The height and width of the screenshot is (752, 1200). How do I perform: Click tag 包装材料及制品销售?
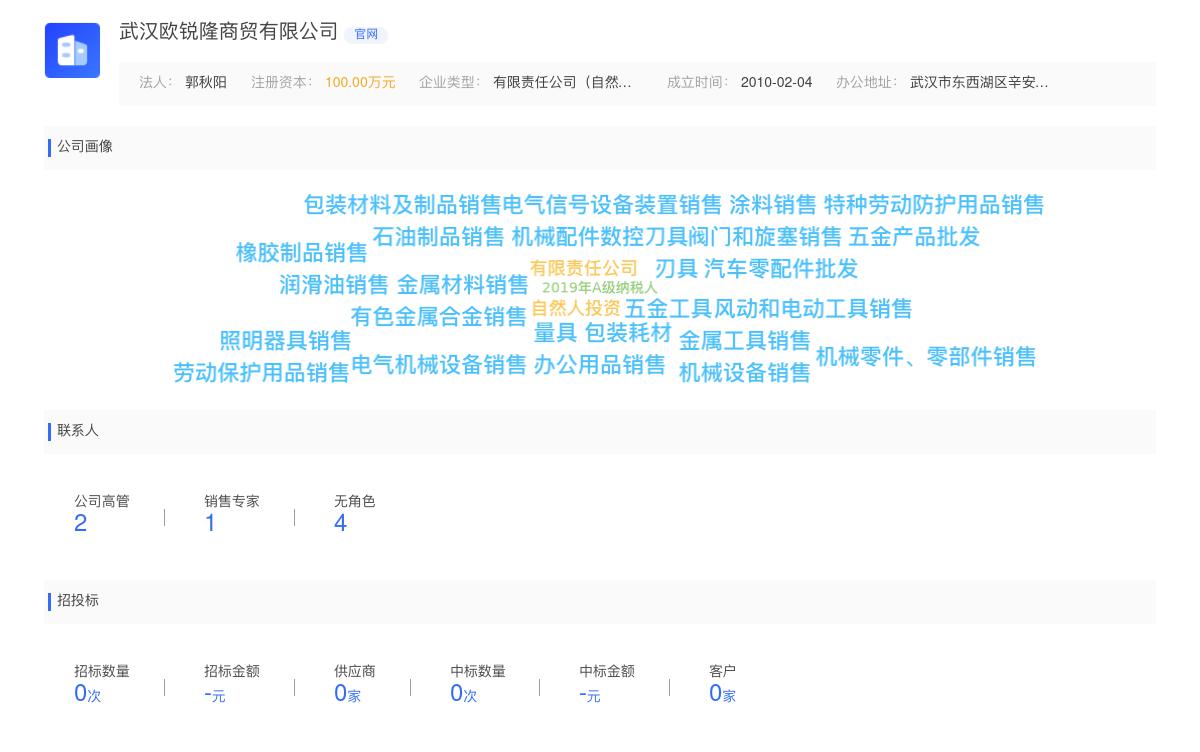(402, 205)
